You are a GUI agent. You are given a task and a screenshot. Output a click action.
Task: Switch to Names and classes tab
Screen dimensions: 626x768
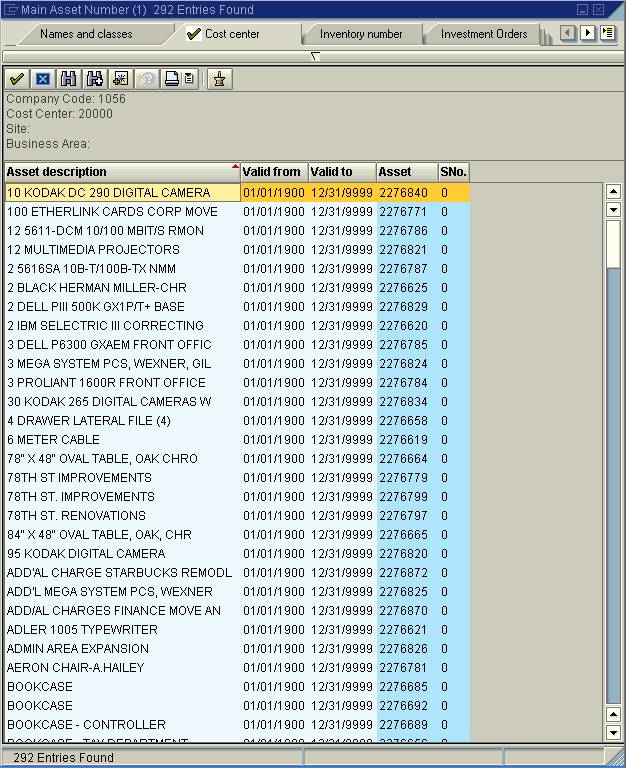[x=86, y=34]
